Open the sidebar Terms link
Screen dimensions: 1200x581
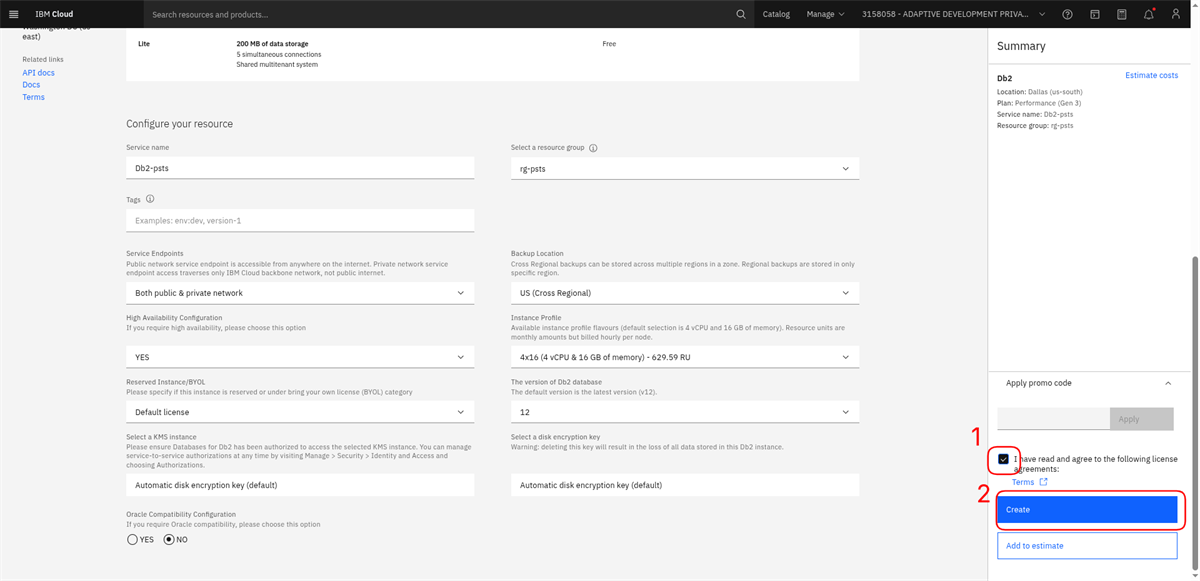coord(33,97)
